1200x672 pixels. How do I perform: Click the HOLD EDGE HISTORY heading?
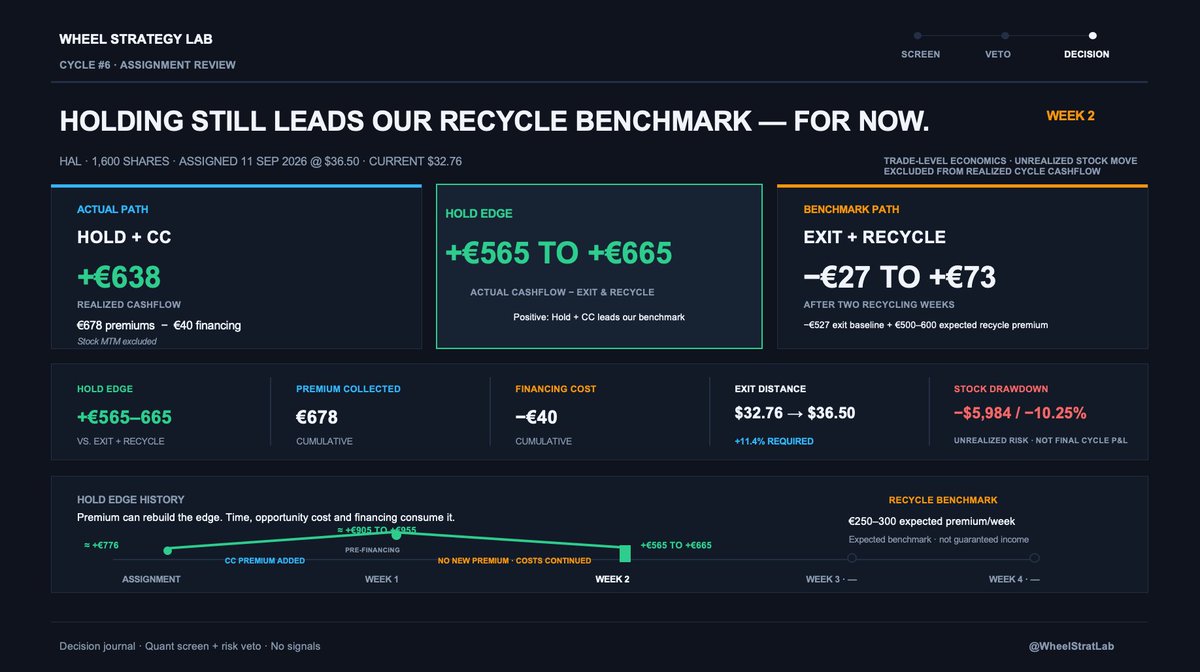131,500
